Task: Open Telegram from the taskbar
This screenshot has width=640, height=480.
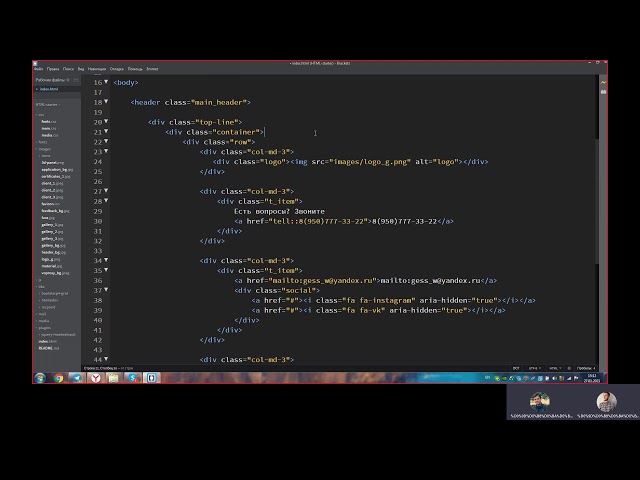Action: (77, 378)
